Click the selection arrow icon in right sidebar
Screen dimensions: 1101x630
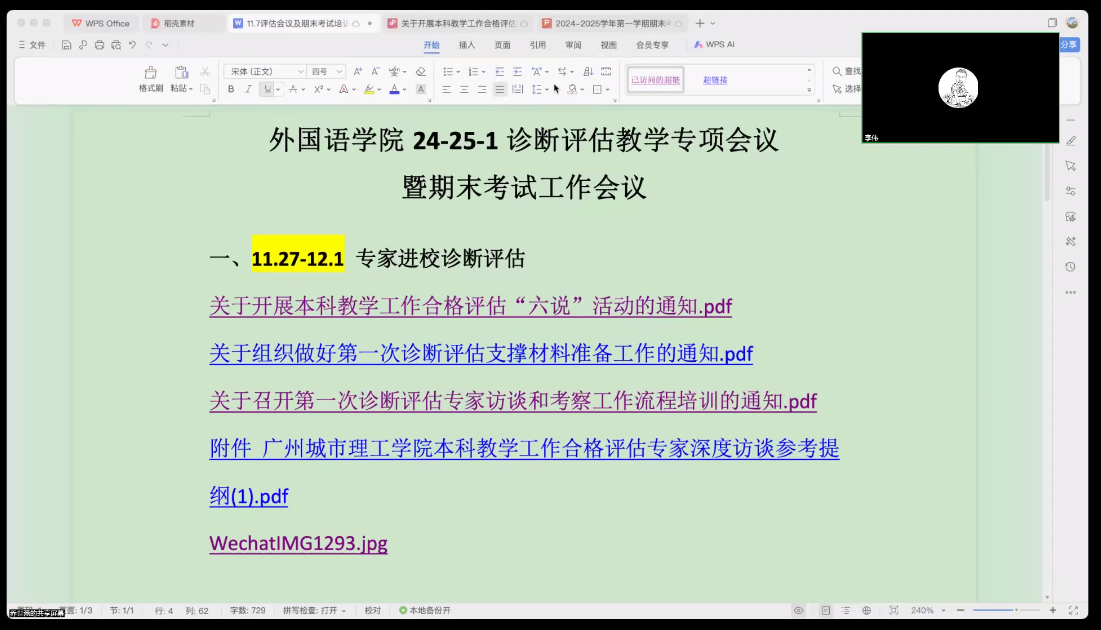1071,166
